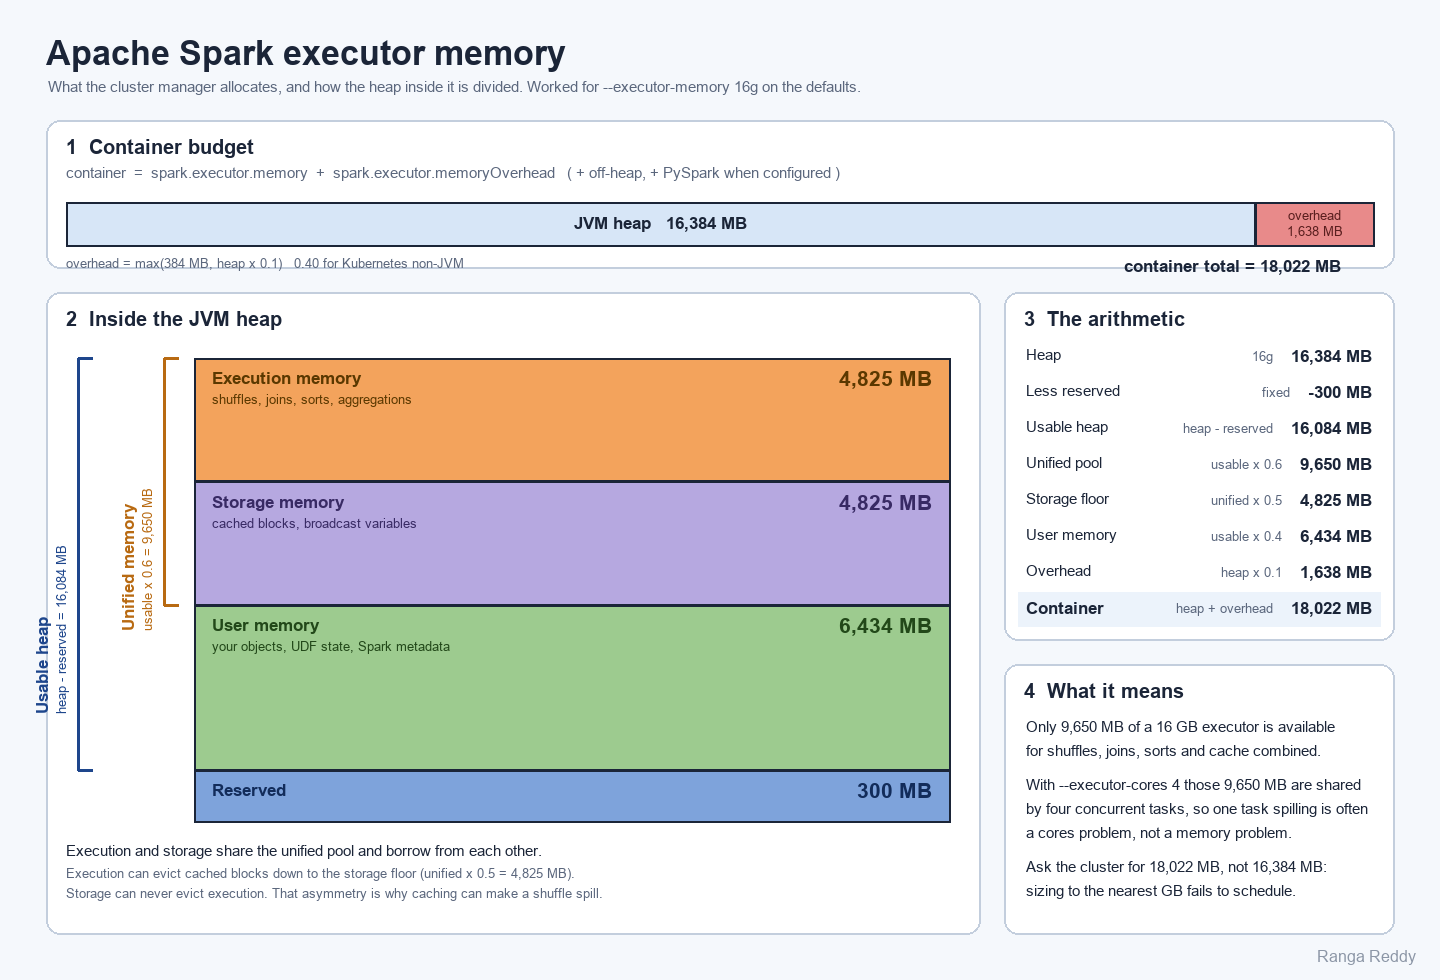Select the JVM heap 16,384 MB bar

coord(661,224)
